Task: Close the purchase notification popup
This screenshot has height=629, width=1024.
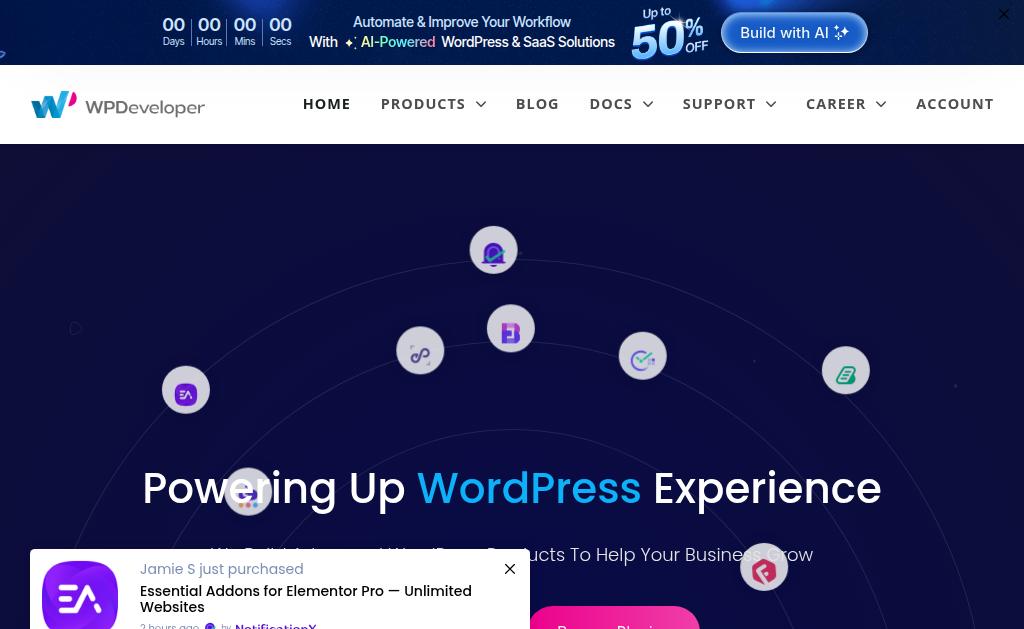Action: (510, 569)
